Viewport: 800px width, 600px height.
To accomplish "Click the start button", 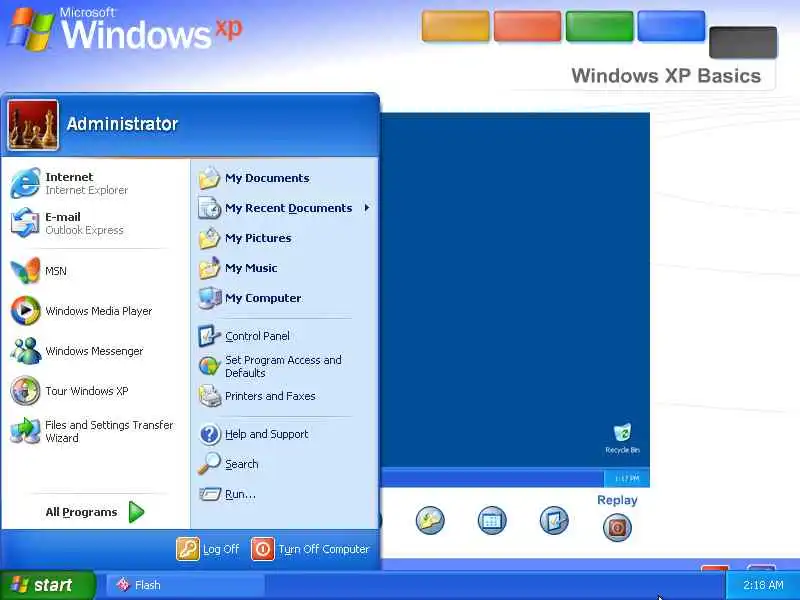I will (48, 585).
